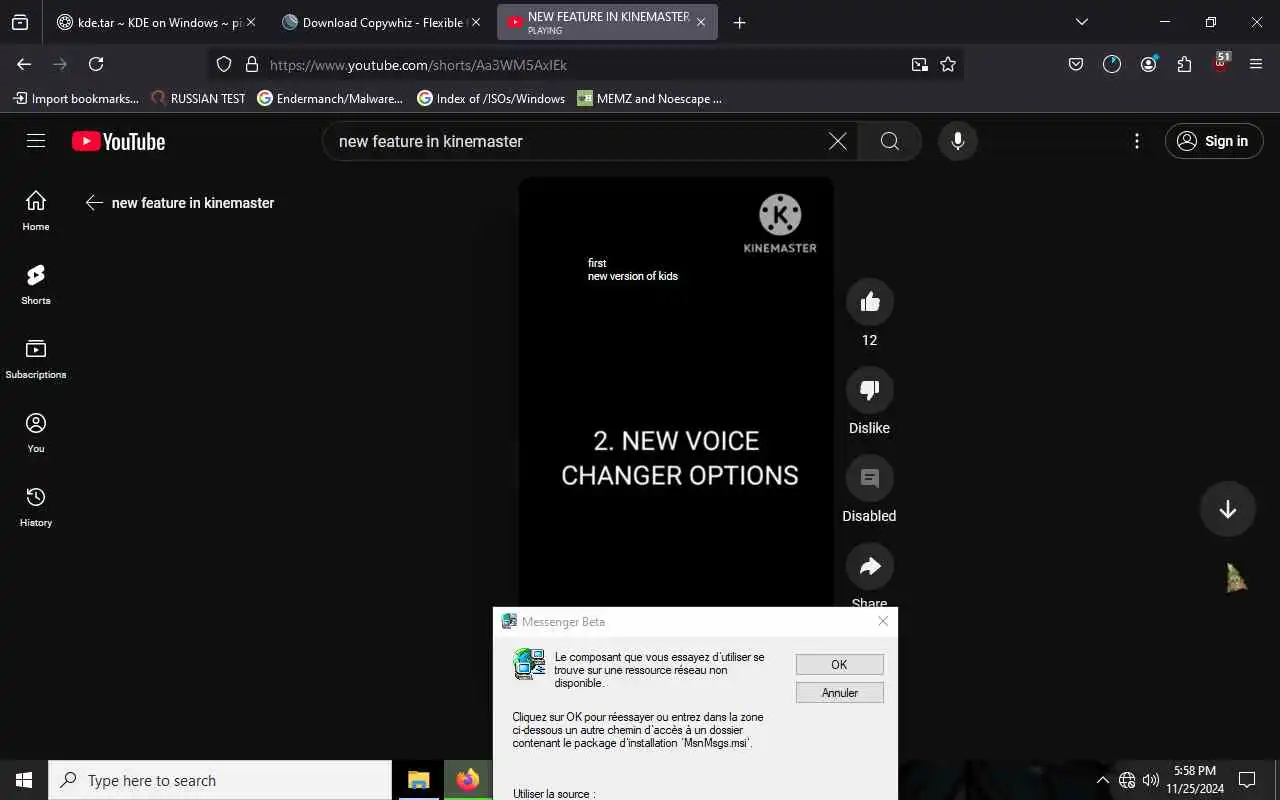Open the Extensions puzzle icon
The width and height of the screenshot is (1280, 800).
[1184, 64]
